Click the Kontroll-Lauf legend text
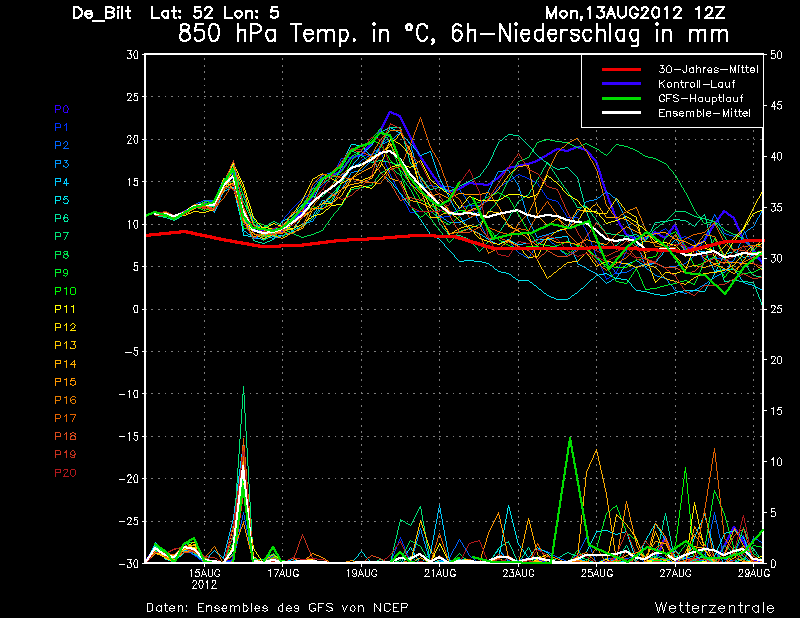This screenshot has height=618, width=800. (696, 84)
